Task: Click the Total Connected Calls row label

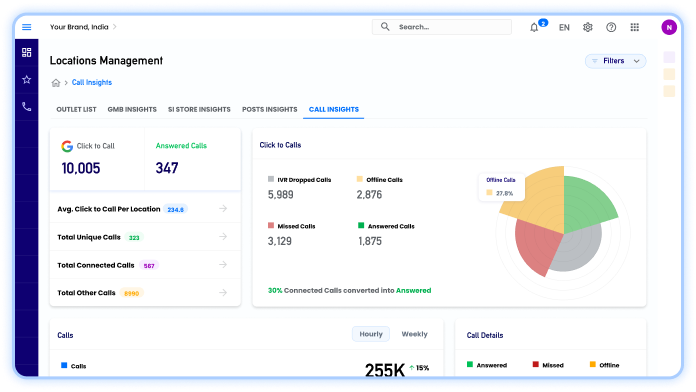Action: [x=95, y=265]
